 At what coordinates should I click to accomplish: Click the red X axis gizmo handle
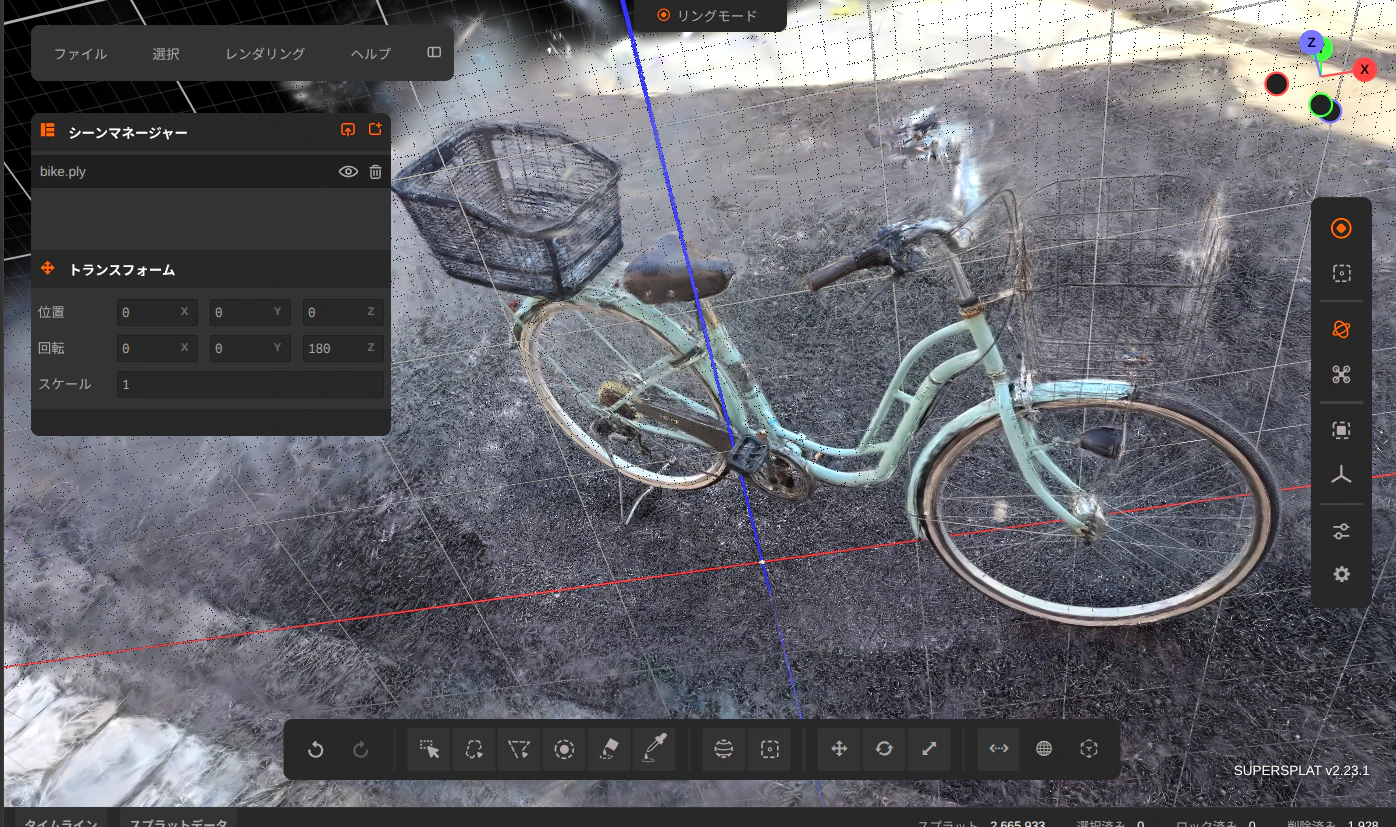pyautogui.click(x=1364, y=69)
